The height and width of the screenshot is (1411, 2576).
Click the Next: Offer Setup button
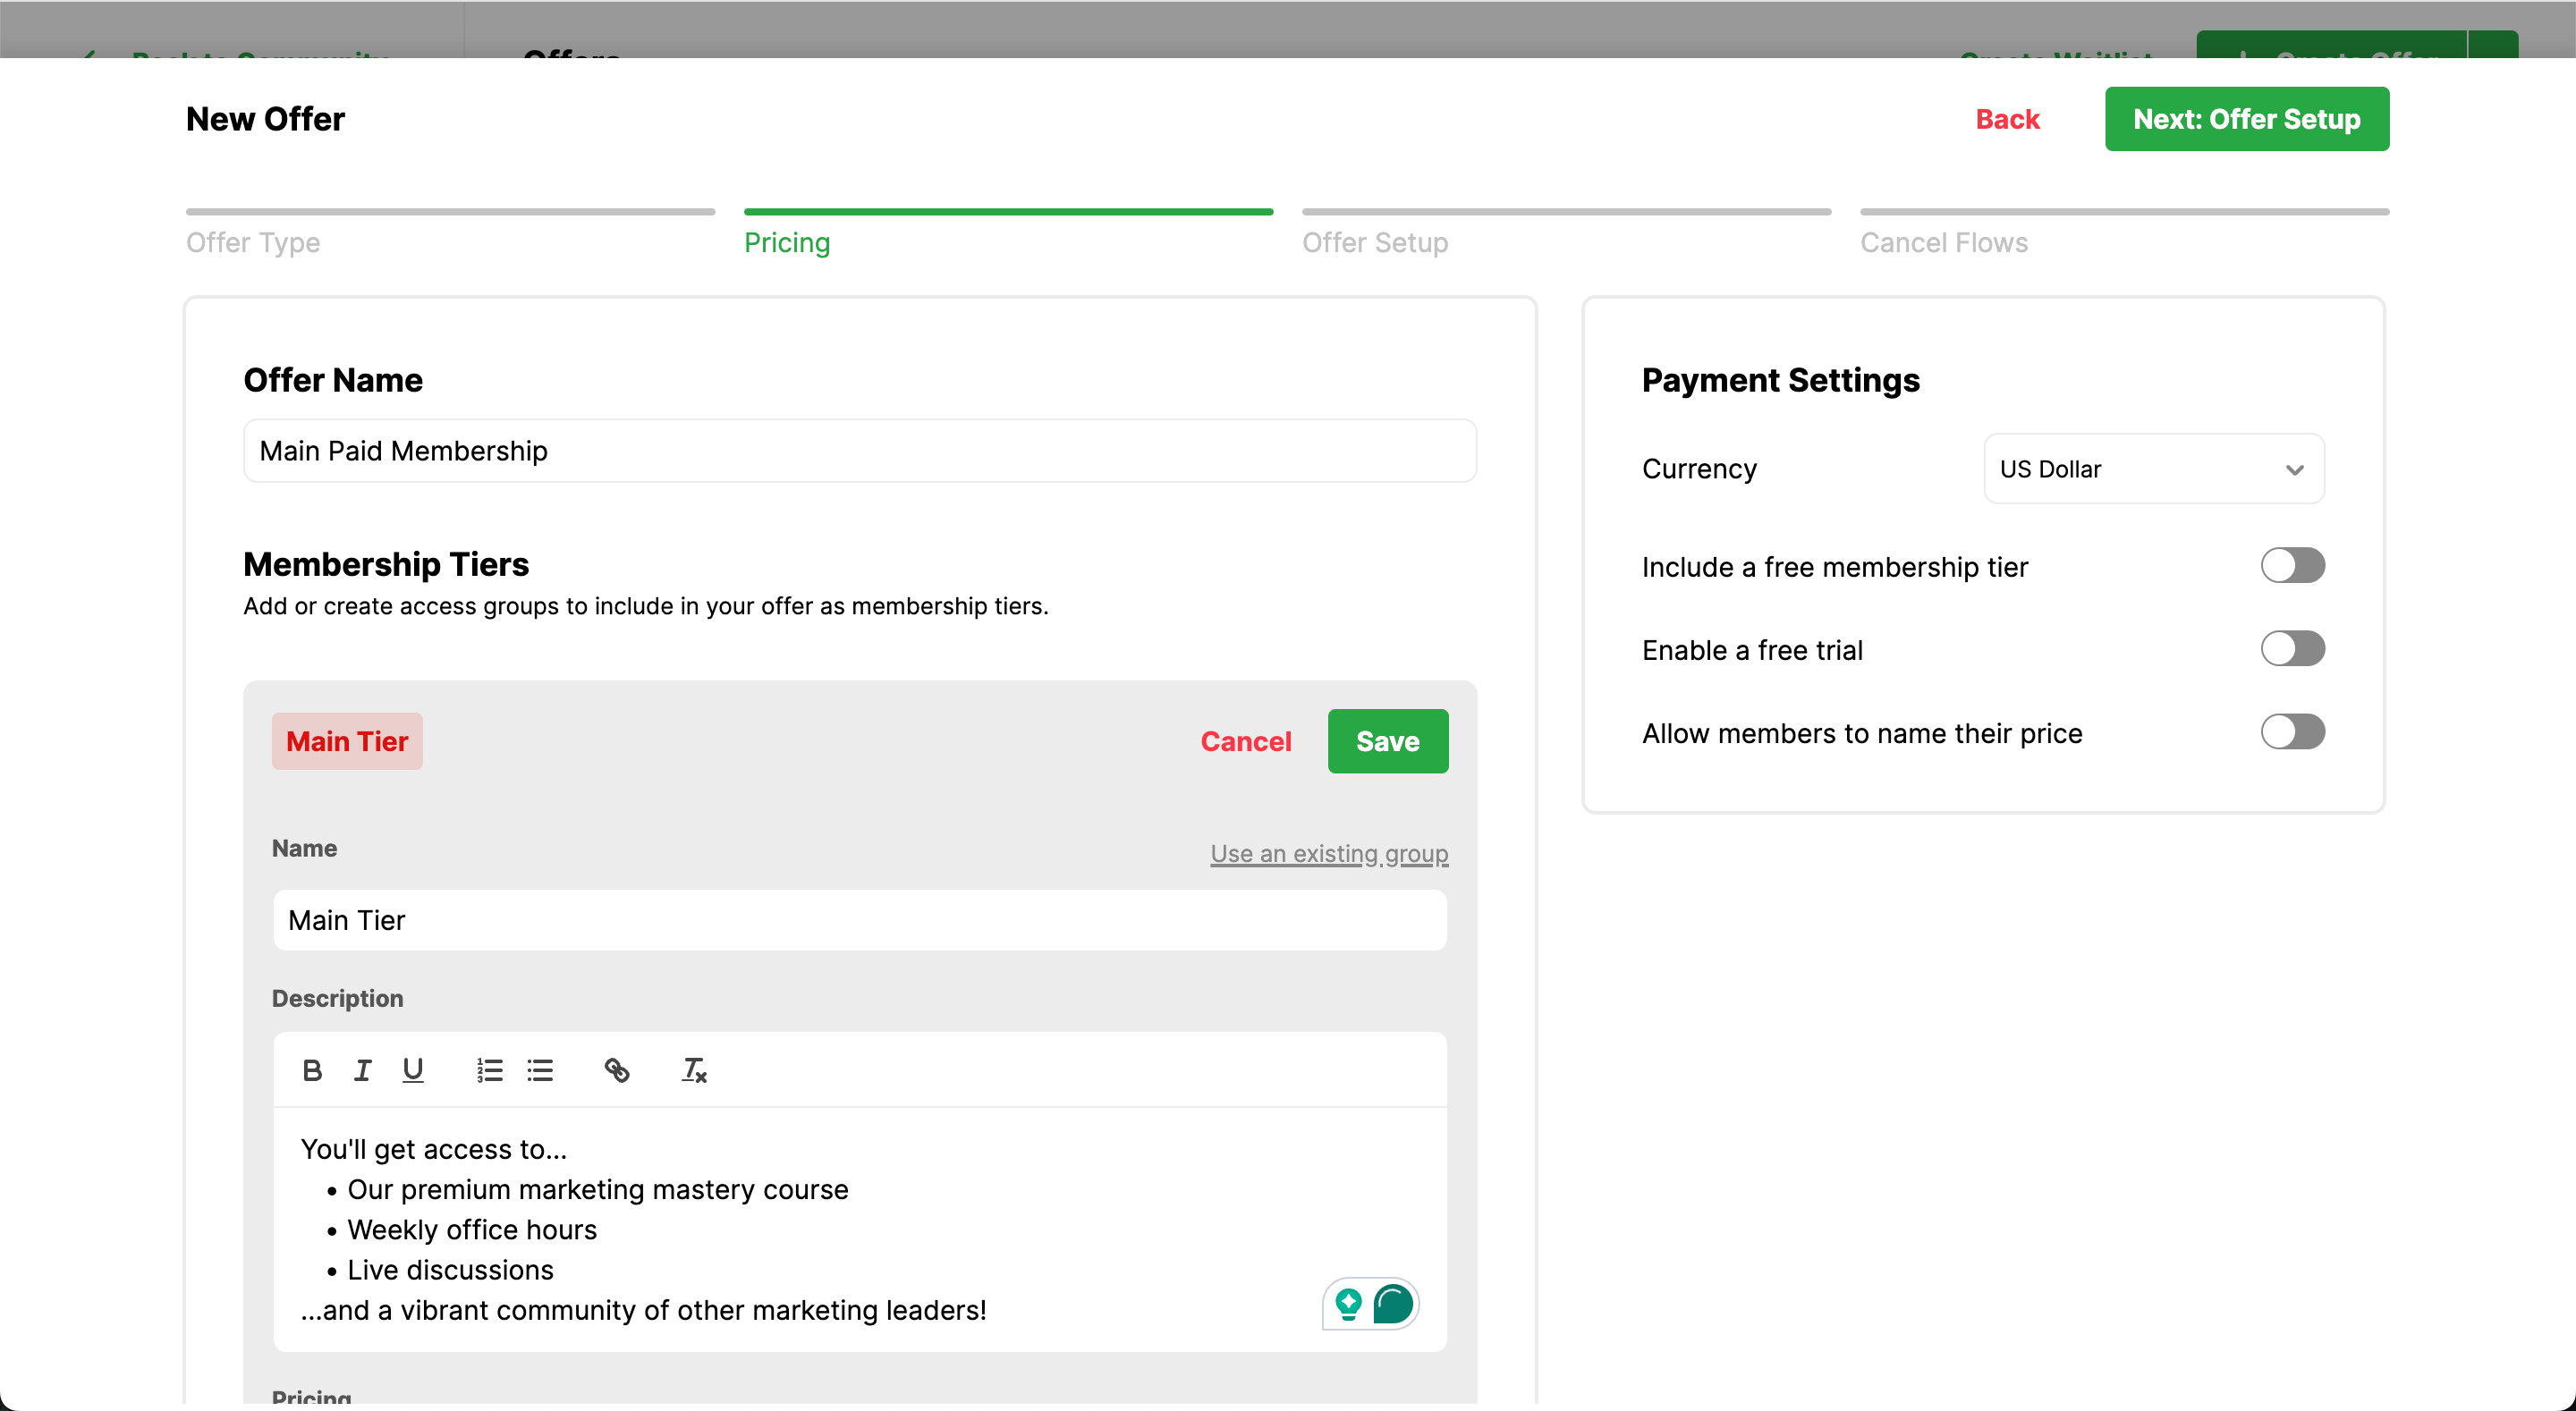click(2246, 119)
